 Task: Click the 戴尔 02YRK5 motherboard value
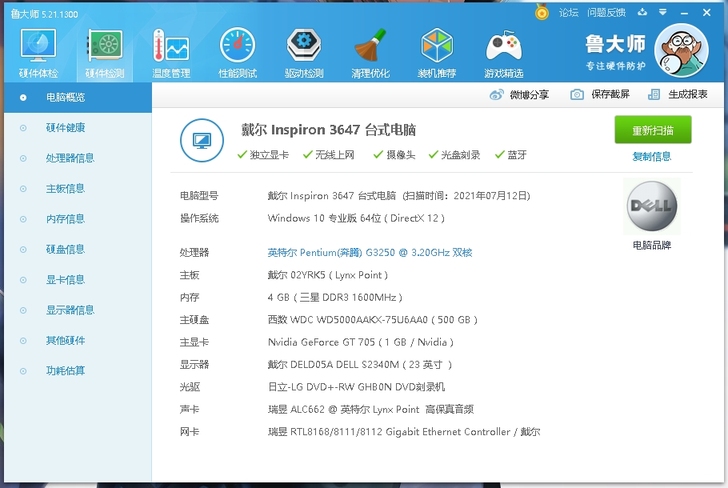(328, 275)
